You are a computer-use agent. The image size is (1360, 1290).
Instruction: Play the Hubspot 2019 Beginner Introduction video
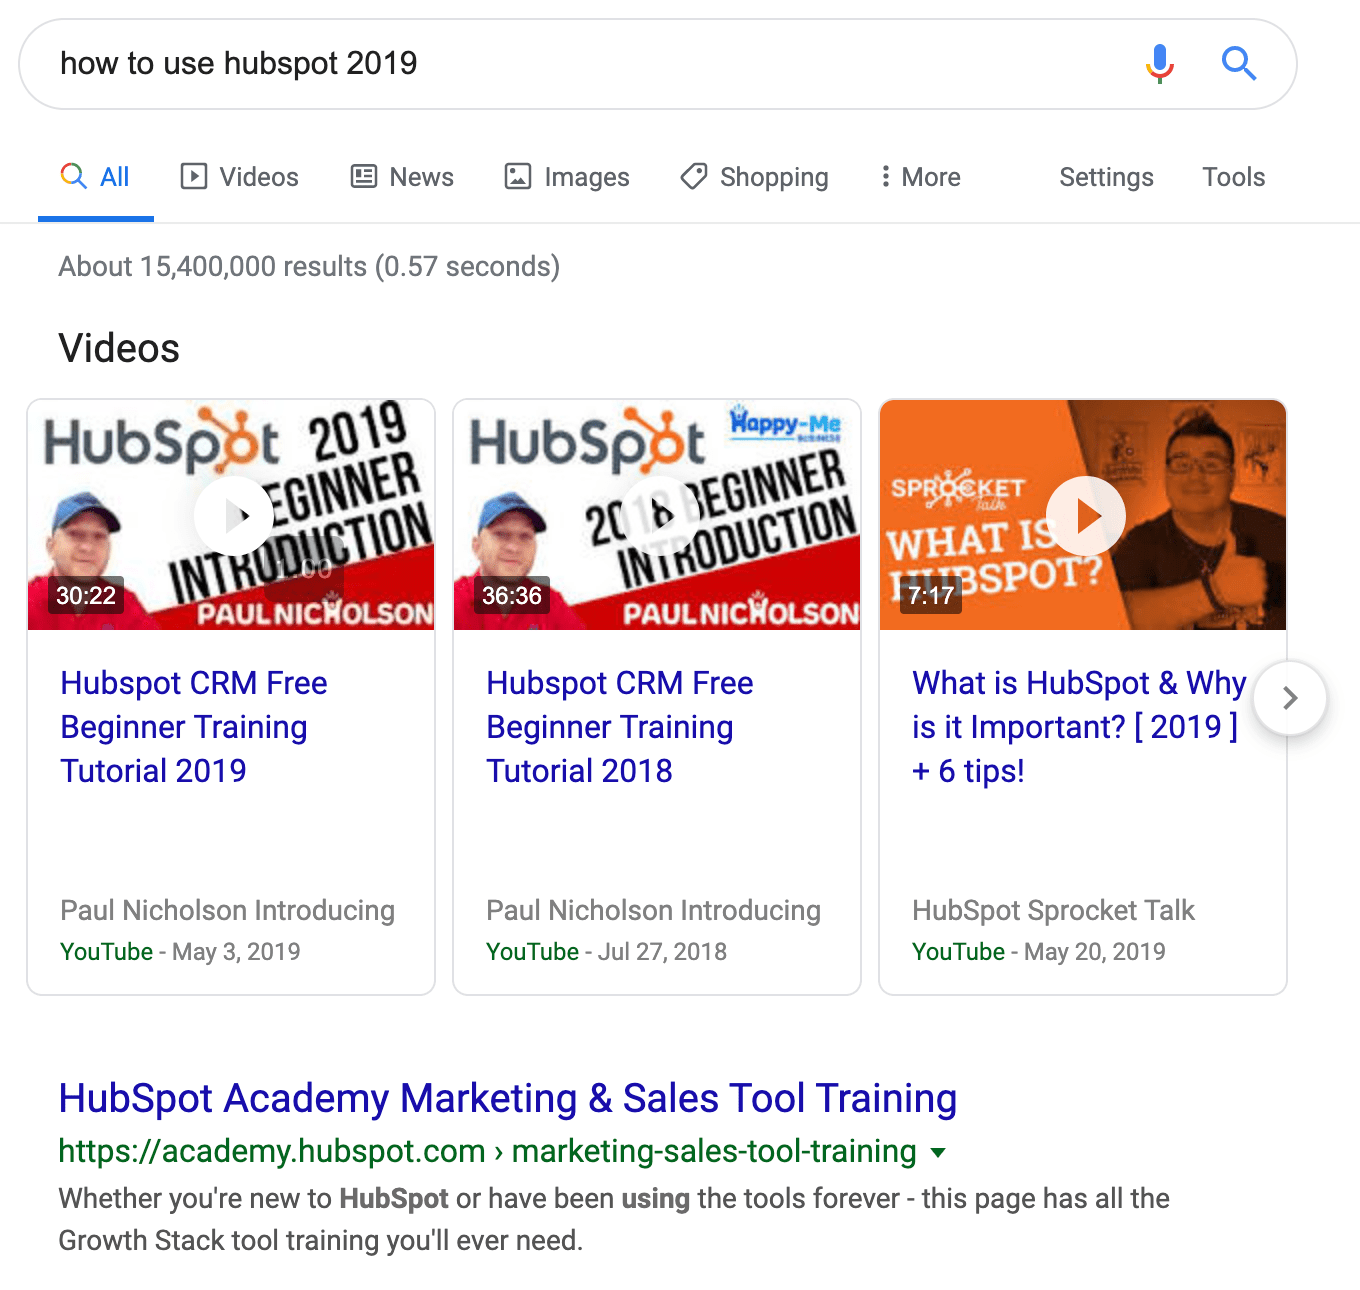[233, 516]
